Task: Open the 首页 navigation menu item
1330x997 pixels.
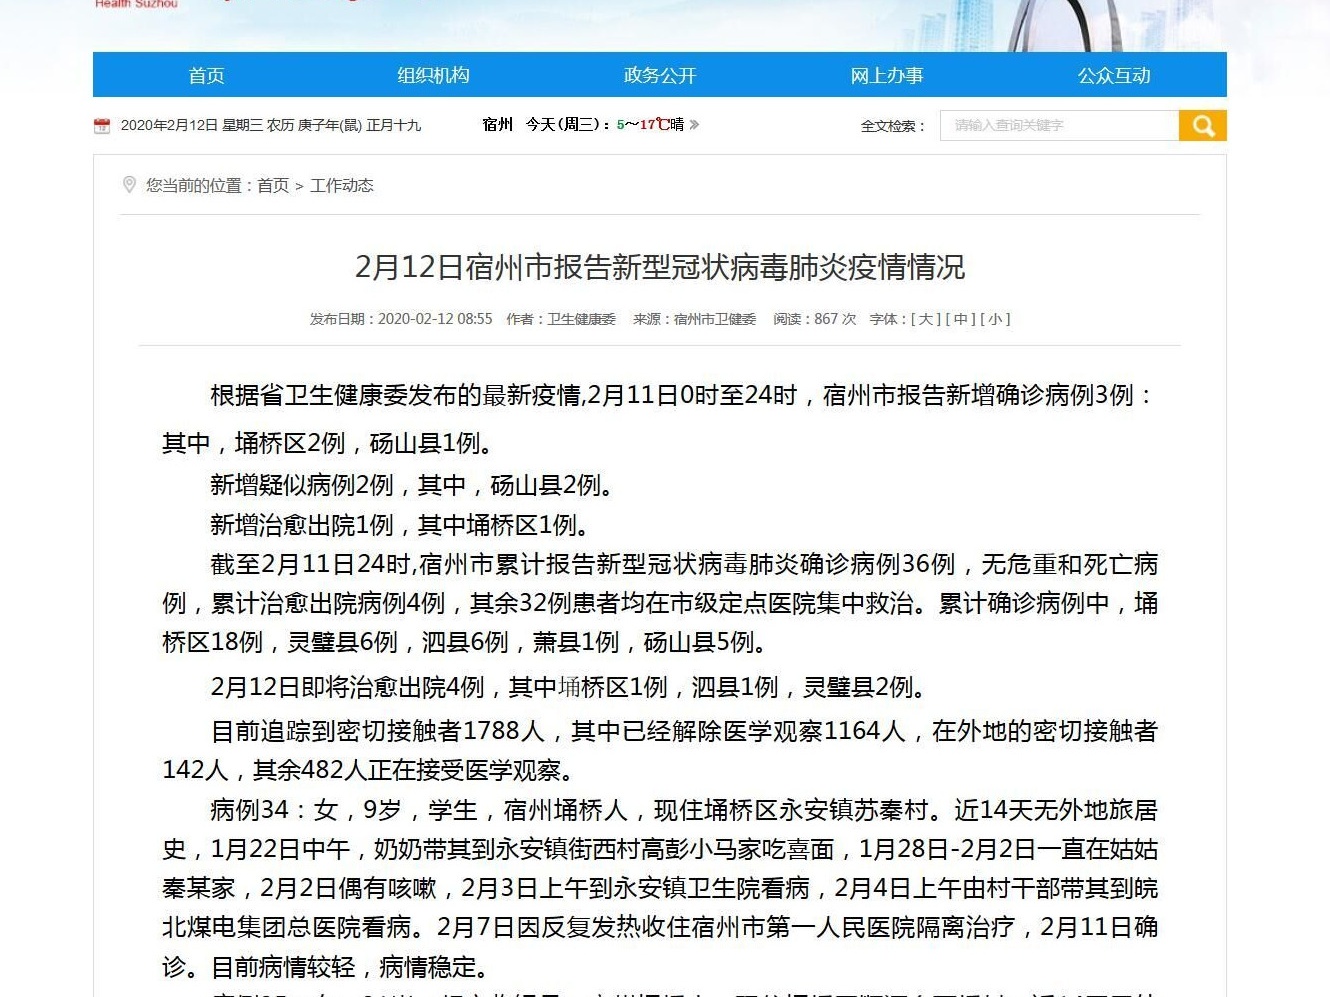Action: 206,75
